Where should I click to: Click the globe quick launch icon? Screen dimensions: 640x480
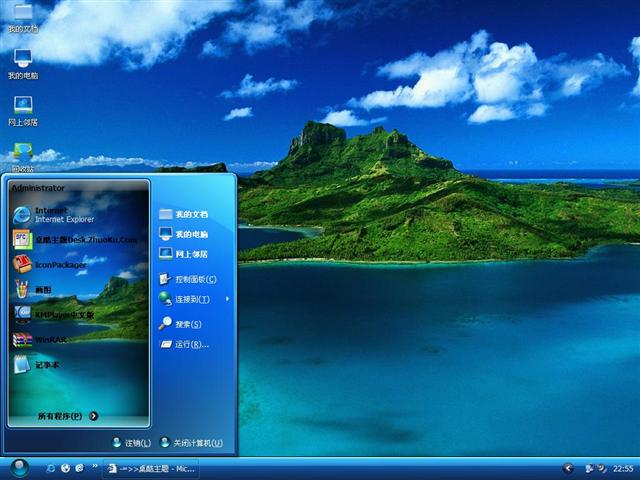pyautogui.click(x=65, y=468)
